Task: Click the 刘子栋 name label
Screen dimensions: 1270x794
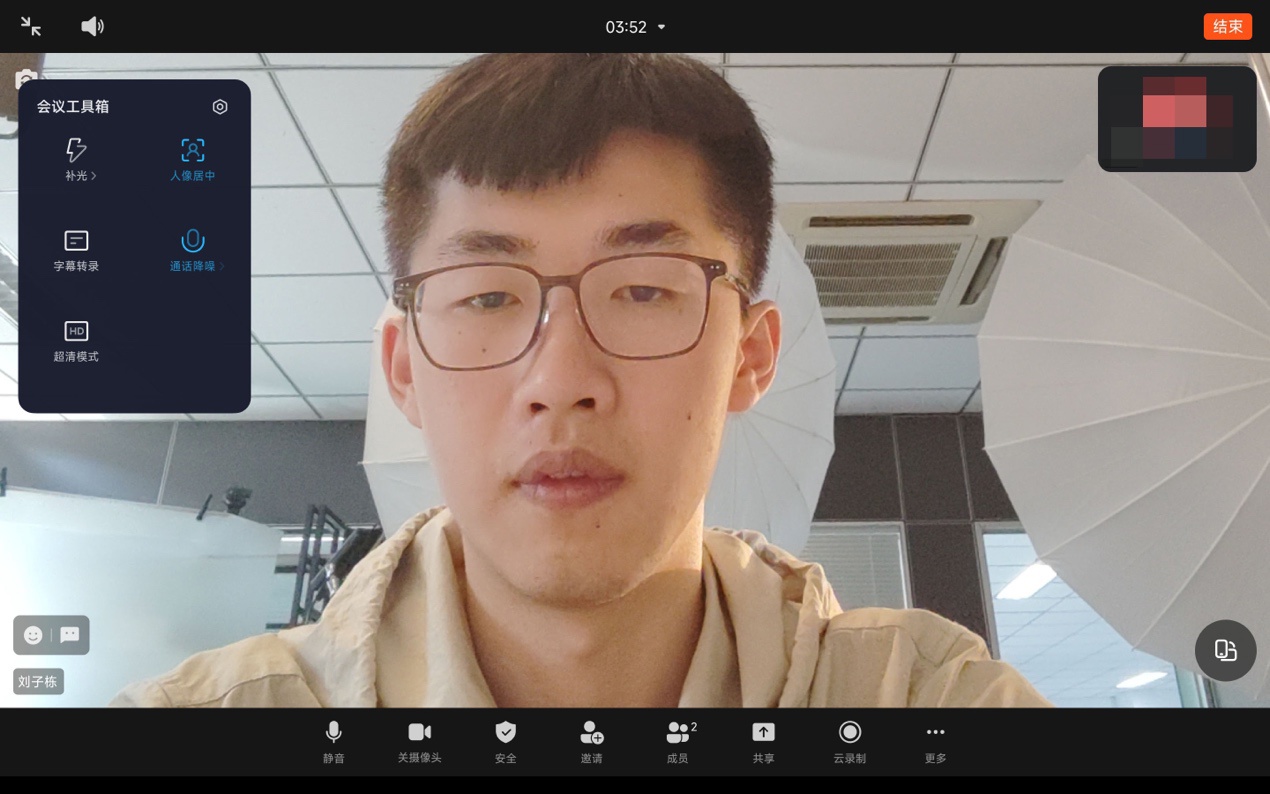Action: click(38, 682)
